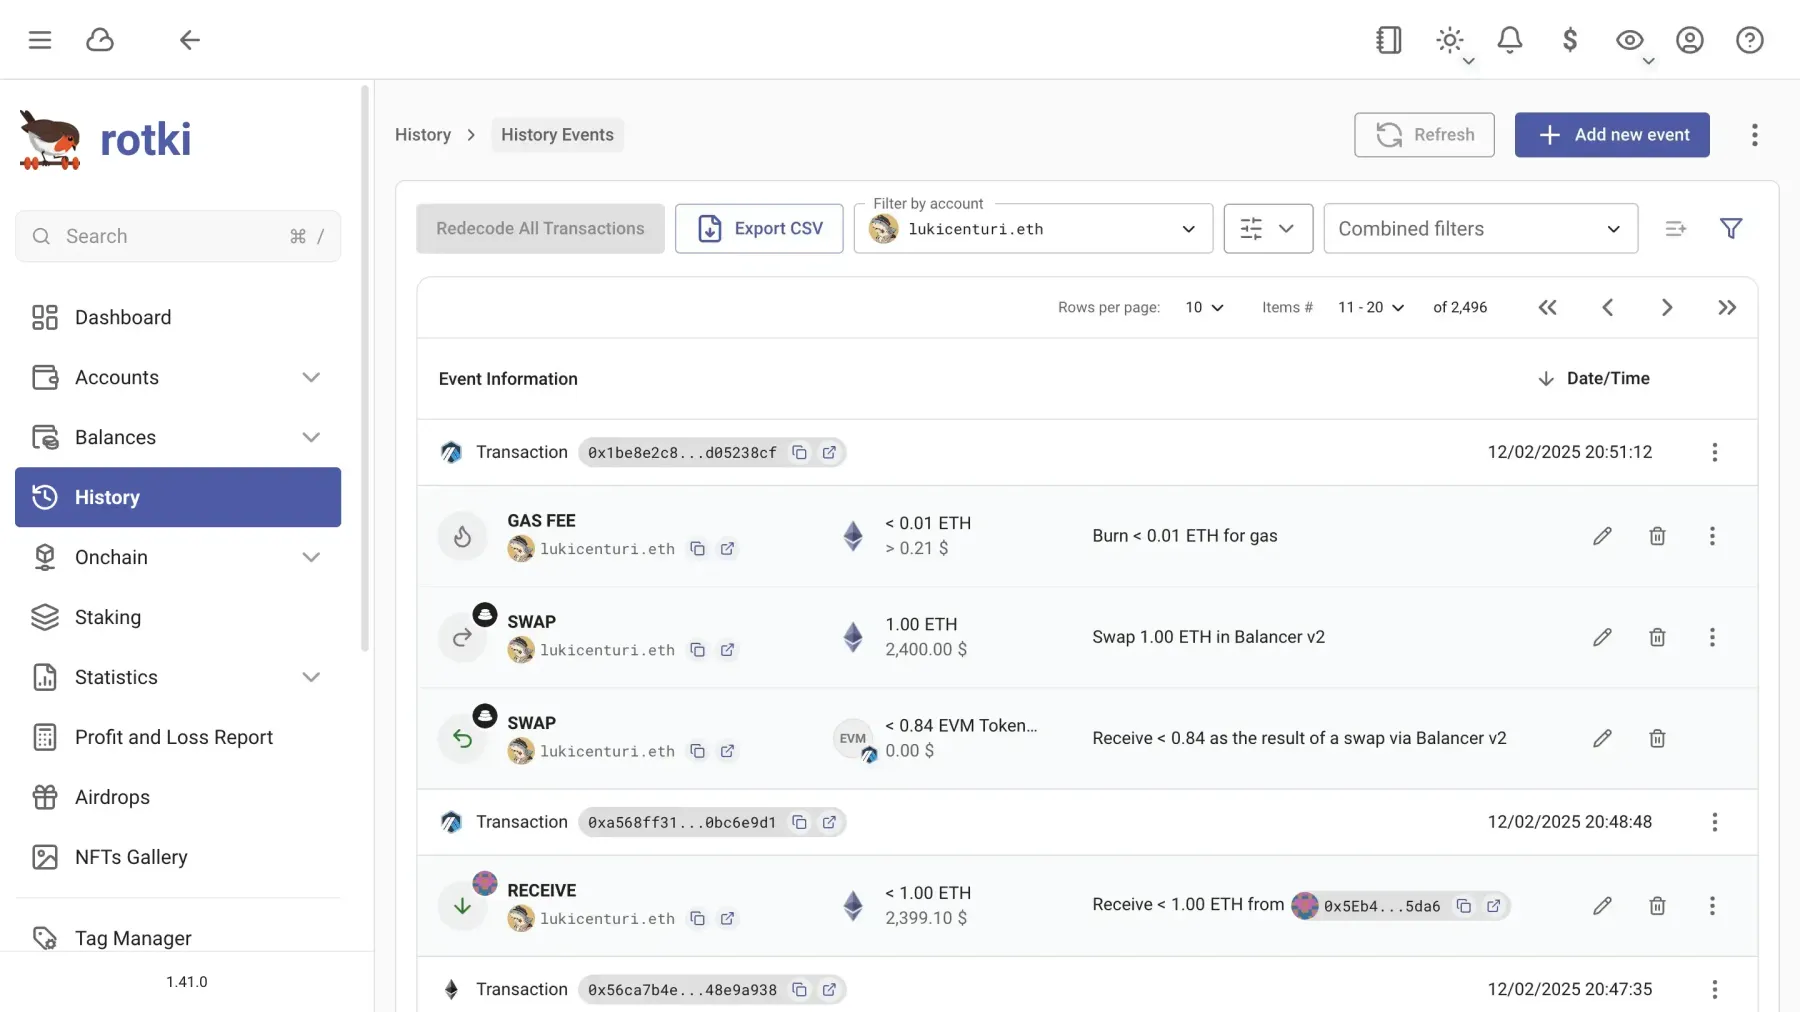Edit the GAS FEE event with the pencil icon

[1603, 536]
